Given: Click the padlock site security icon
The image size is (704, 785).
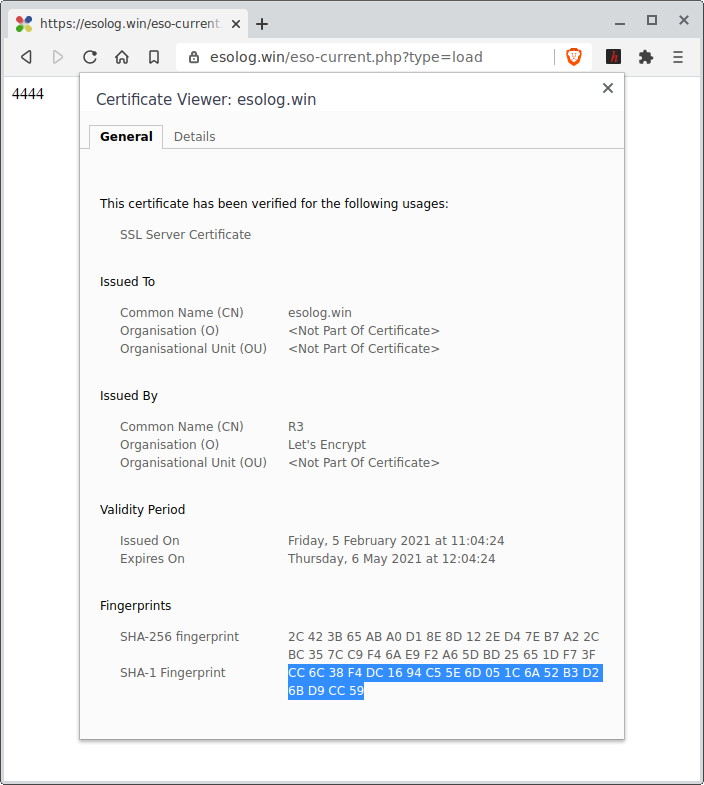Looking at the screenshot, I should 194,58.
